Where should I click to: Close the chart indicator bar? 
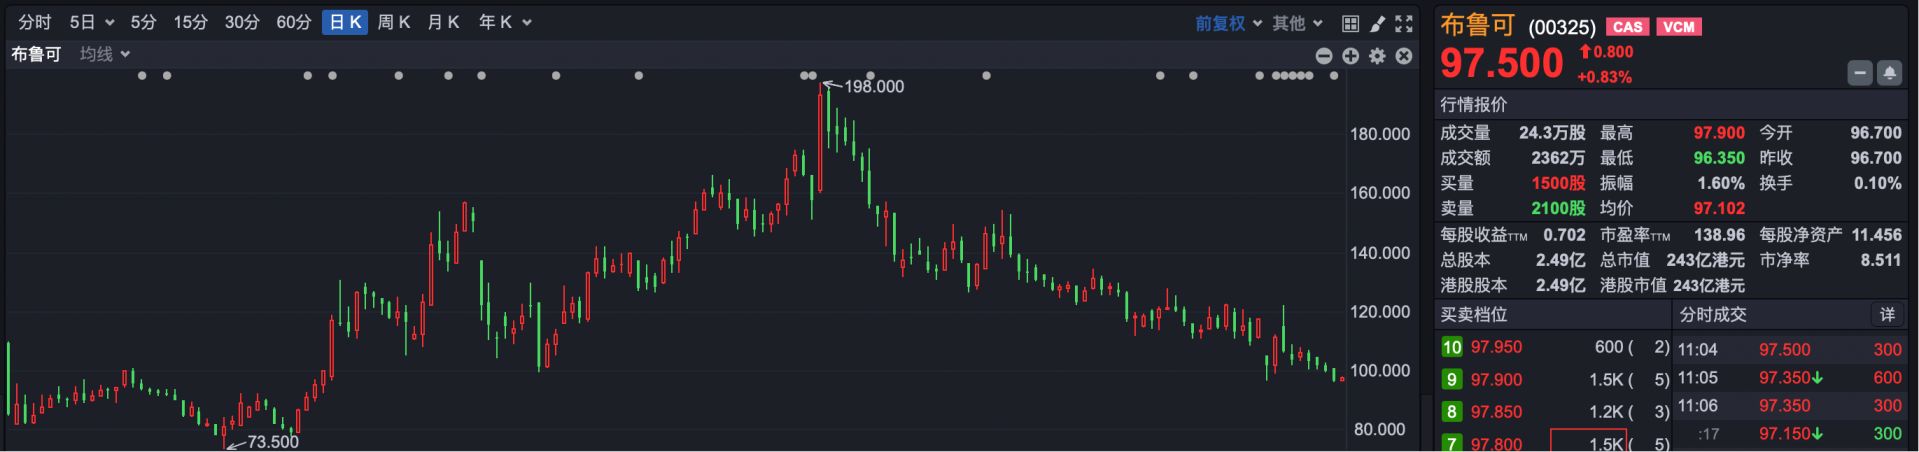[x=1404, y=56]
